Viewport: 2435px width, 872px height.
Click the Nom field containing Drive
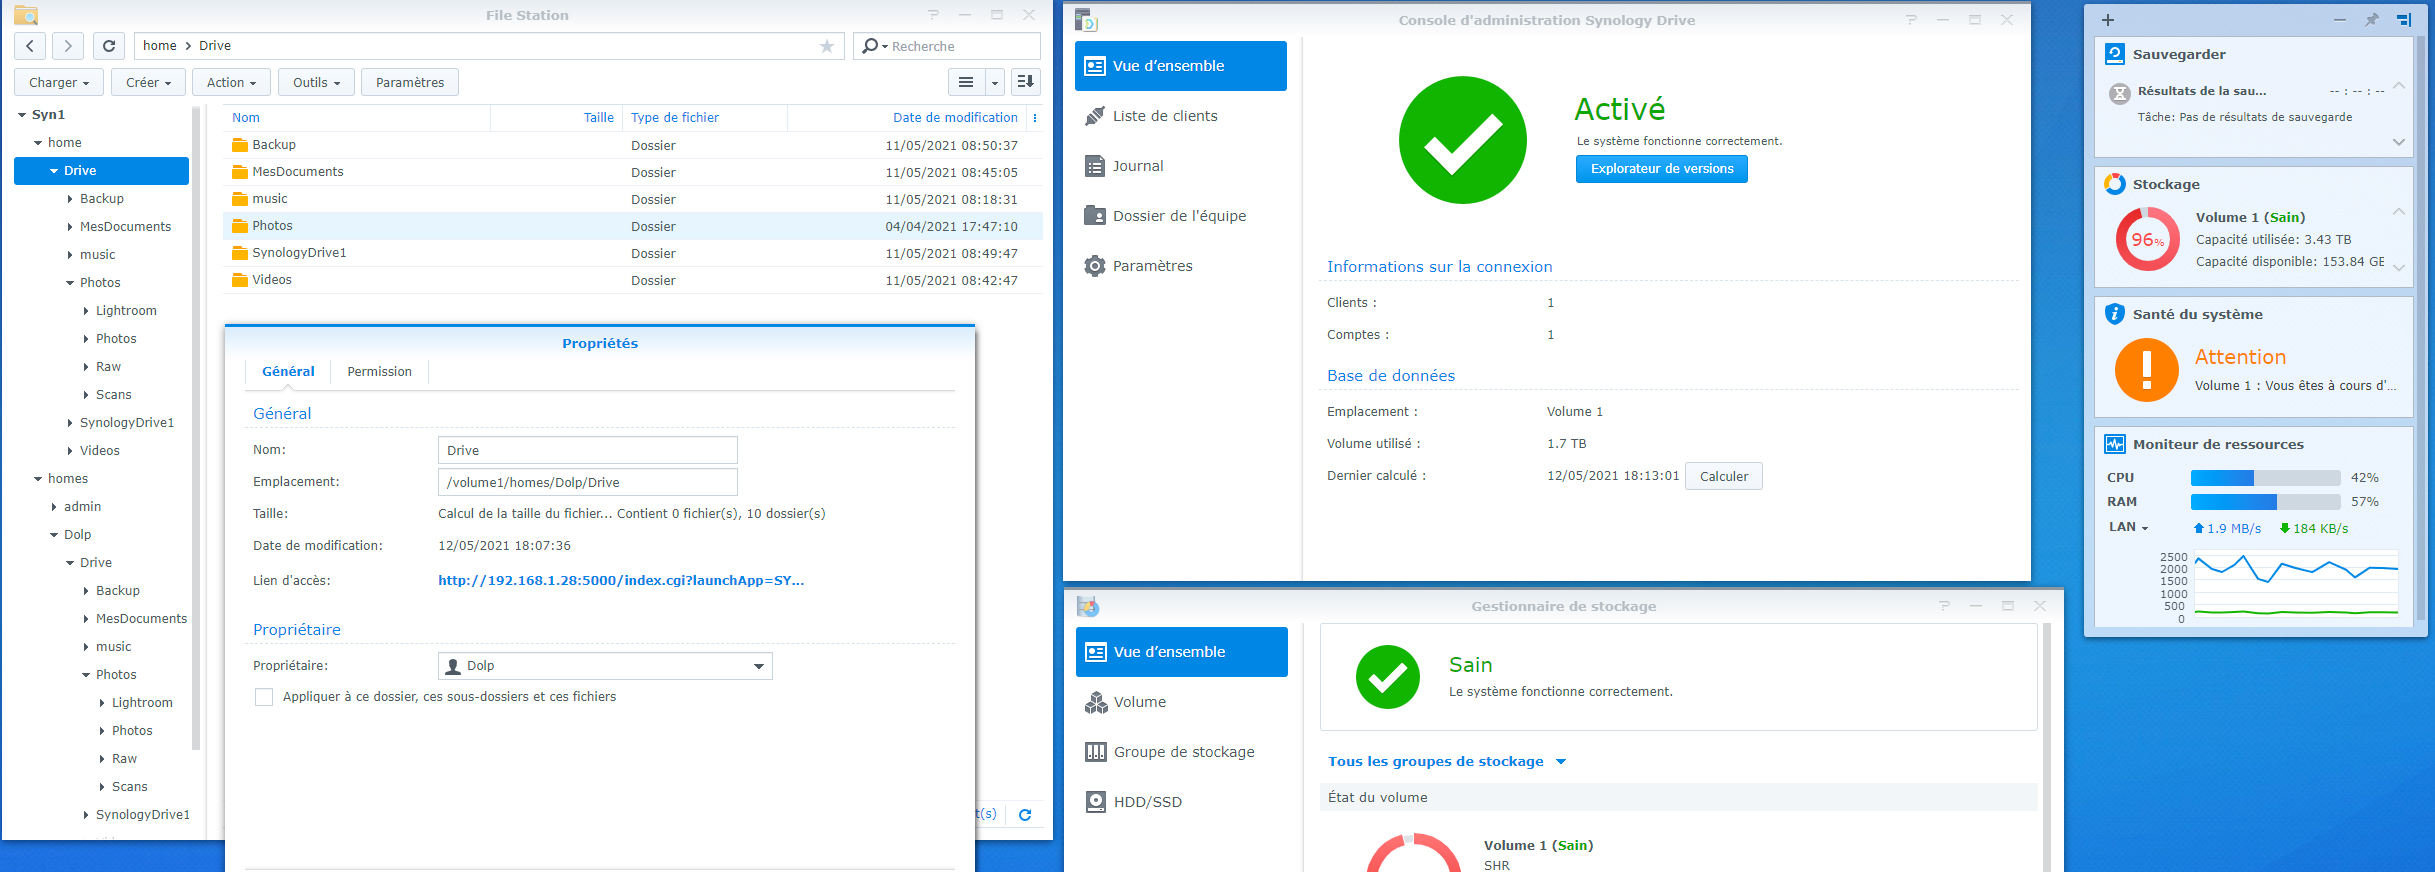pos(588,450)
